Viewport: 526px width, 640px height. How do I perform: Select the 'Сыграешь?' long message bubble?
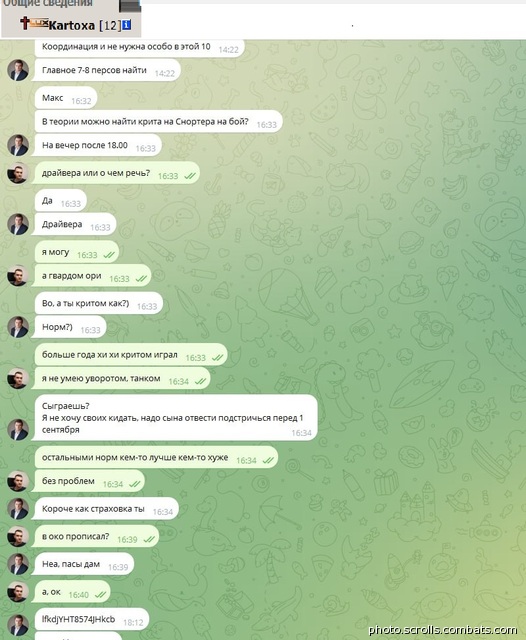175,418
